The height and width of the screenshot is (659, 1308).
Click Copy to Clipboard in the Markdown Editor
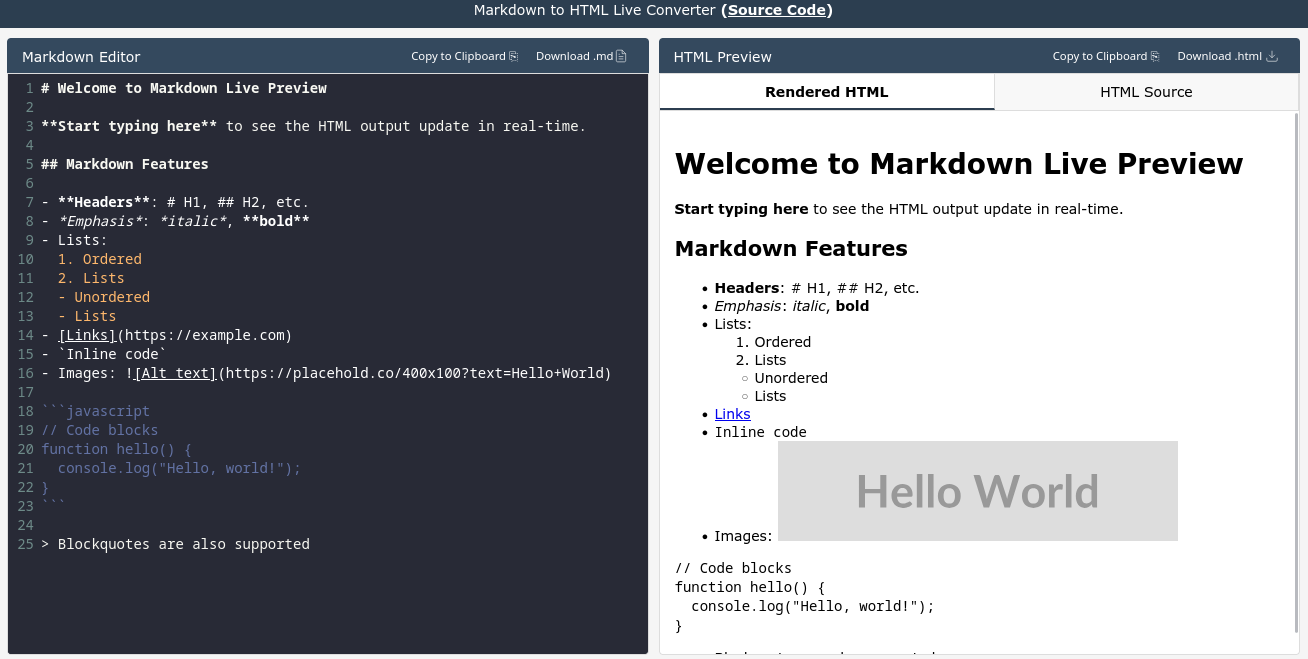456,56
